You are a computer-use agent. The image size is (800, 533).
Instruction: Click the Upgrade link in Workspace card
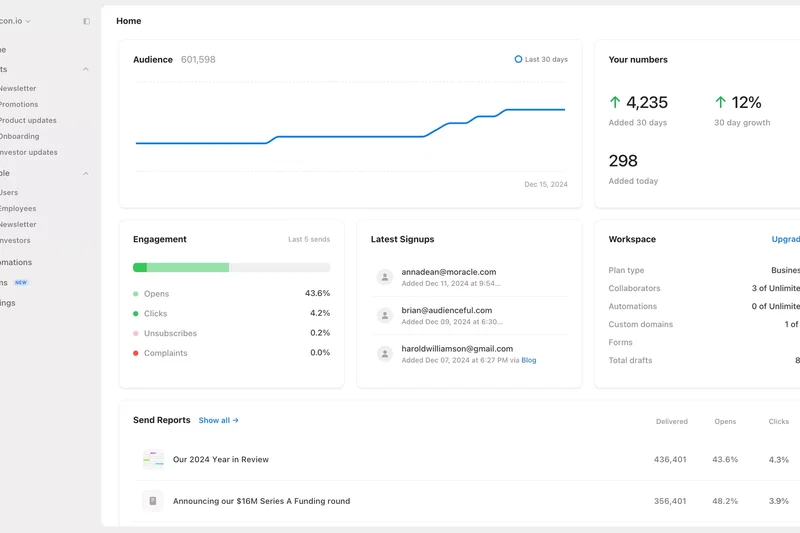click(x=786, y=239)
